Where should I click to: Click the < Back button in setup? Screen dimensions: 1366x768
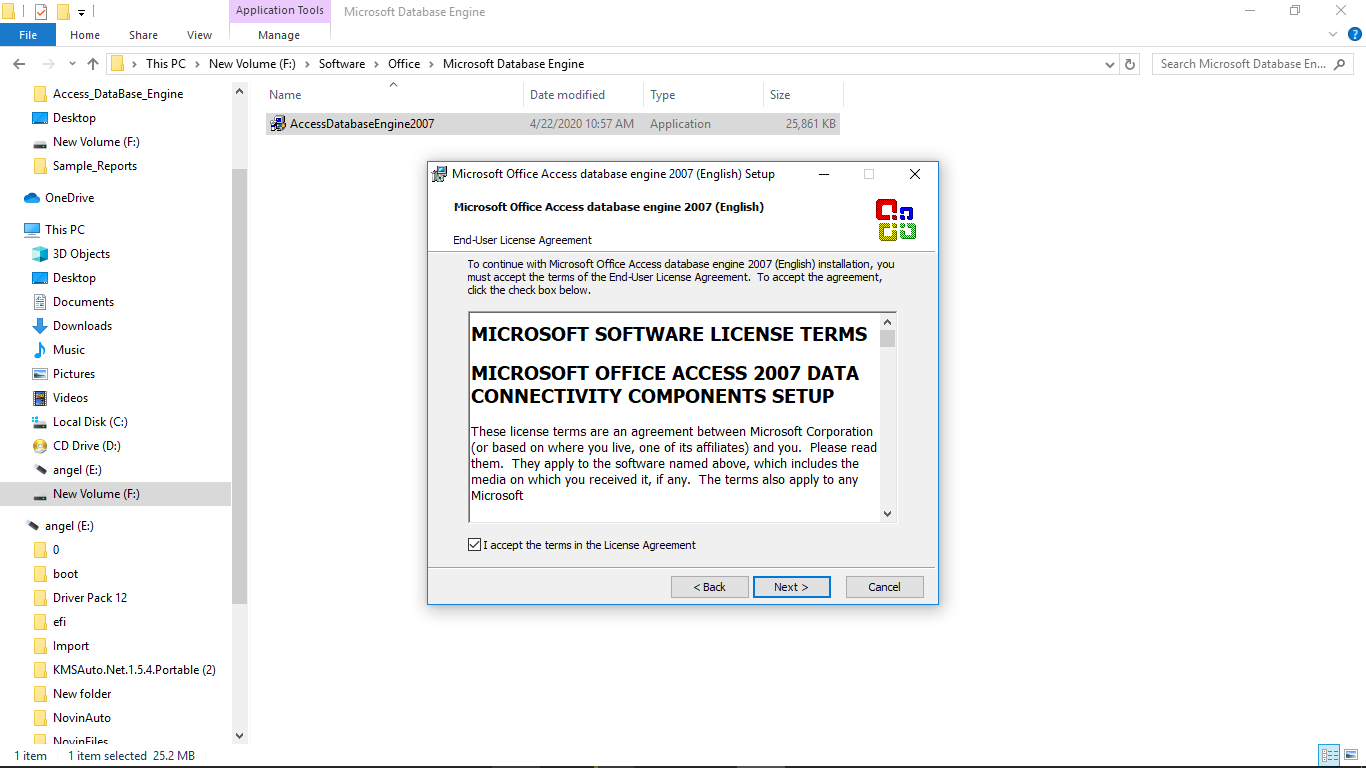[709, 587]
